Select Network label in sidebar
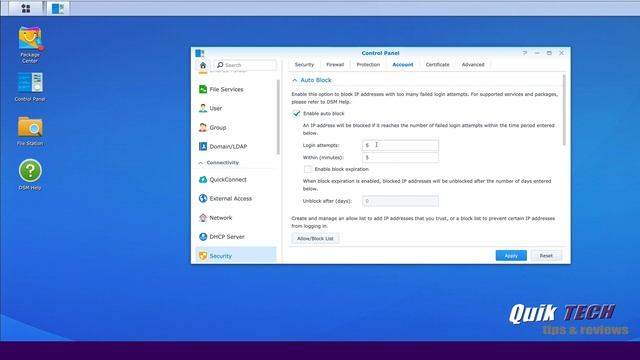The width and height of the screenshot is (640, 360). [220, 218]
